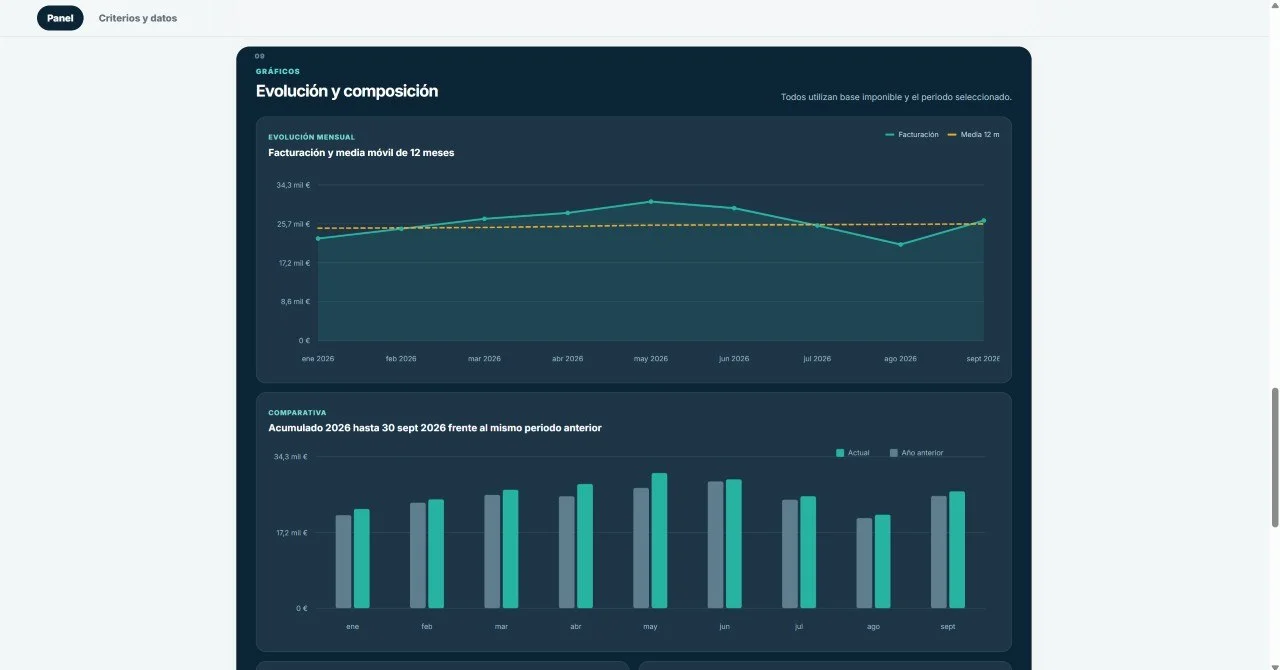Image resolution: width=1280 pixels, height=670 pixels.
Task: Toggle the Media 12 m legend entry
Action: [x=973, y=134]
